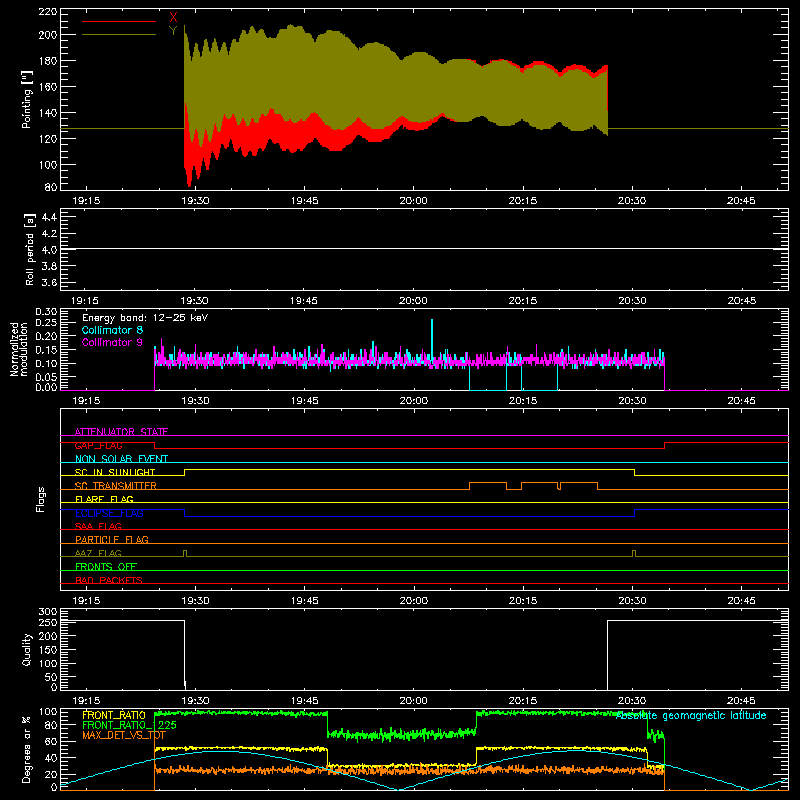Click the '4.4' tick on Roll period axis
This screenshot has width=800, height=800.
coord(49,217)
